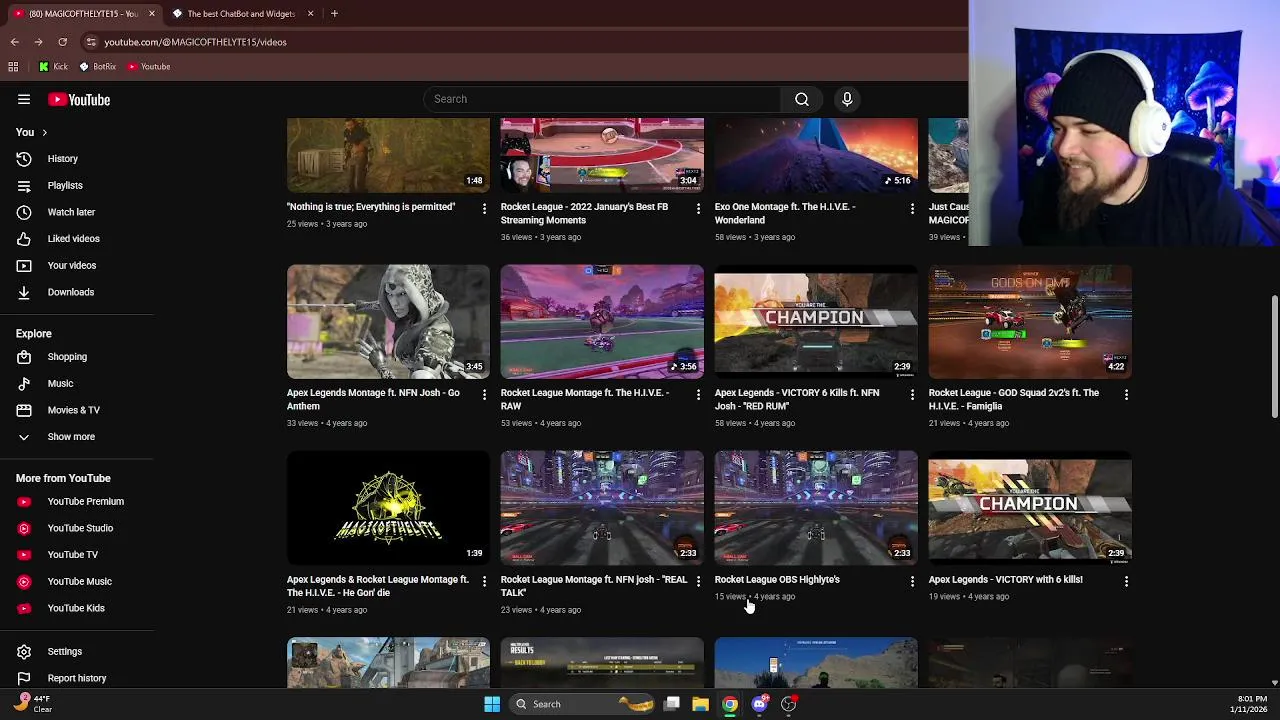The width and height of the screenshot is (1280, 720).
Task: Click the address bar URL
Action: pyautogui.click(x=195, y=42)
